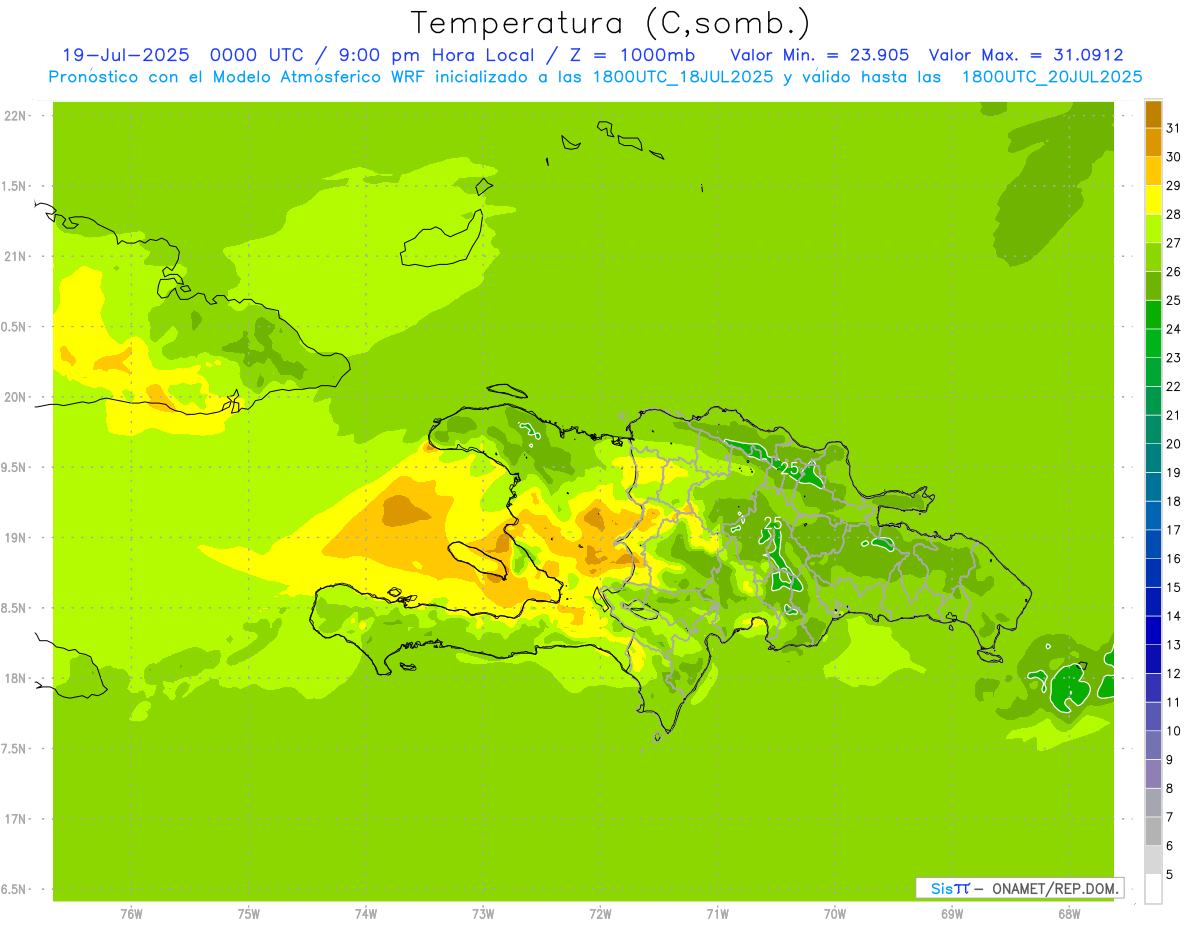The height and width of the screenshot is (927, 1200).
Task: Click the '7.5N' latitude label
Action: click(14, 749)
